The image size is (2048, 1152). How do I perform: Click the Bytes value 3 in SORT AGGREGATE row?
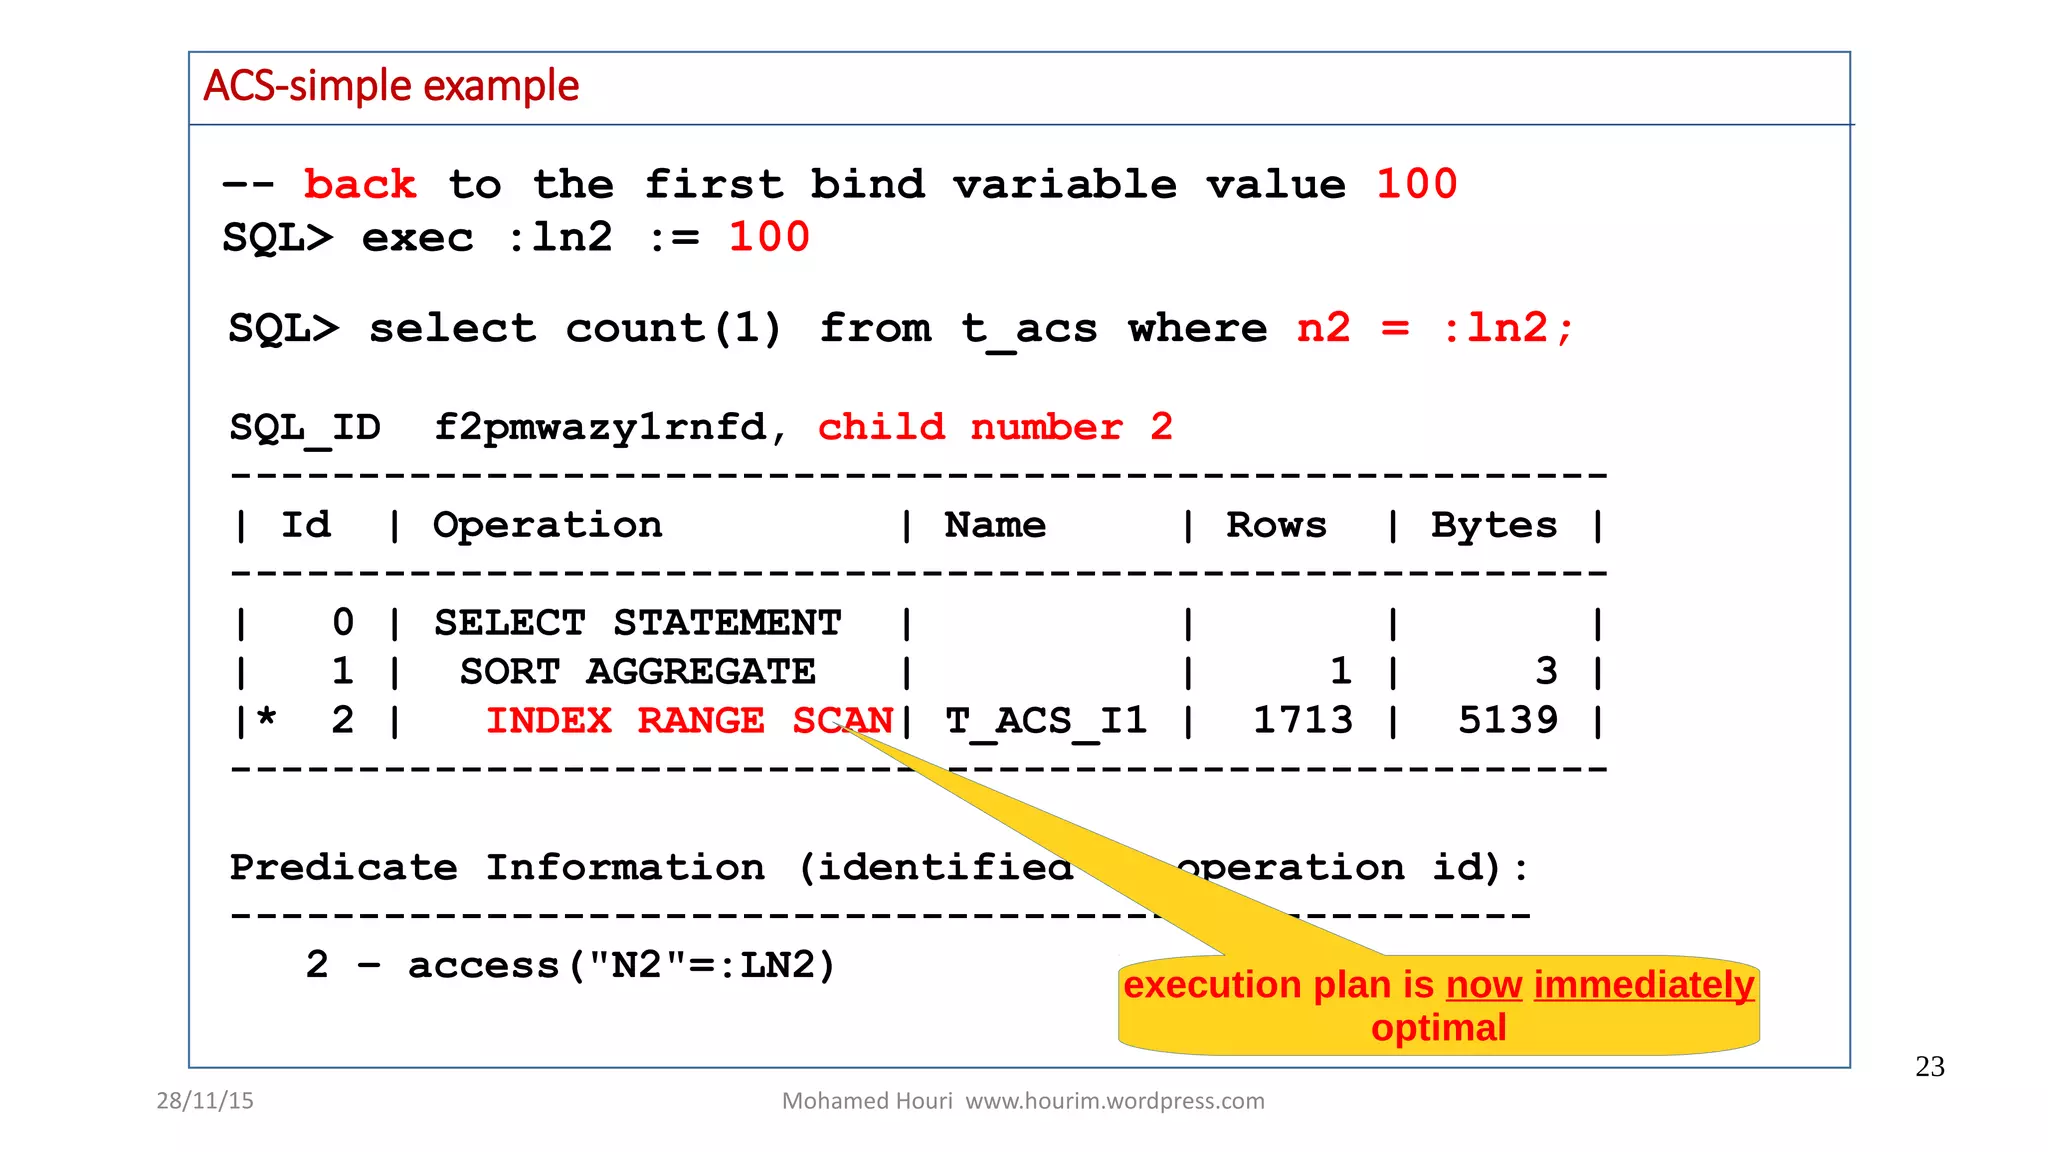[x=1546, y=671]
